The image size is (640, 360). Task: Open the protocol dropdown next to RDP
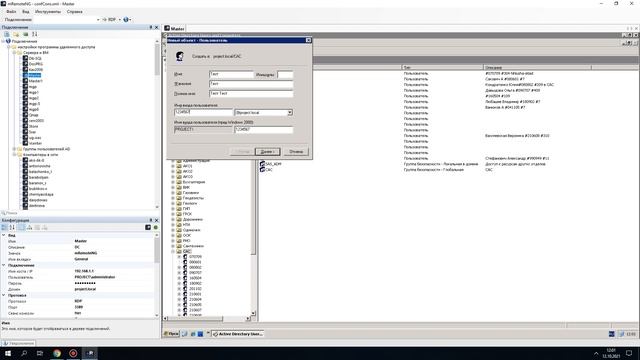(120, 20)
